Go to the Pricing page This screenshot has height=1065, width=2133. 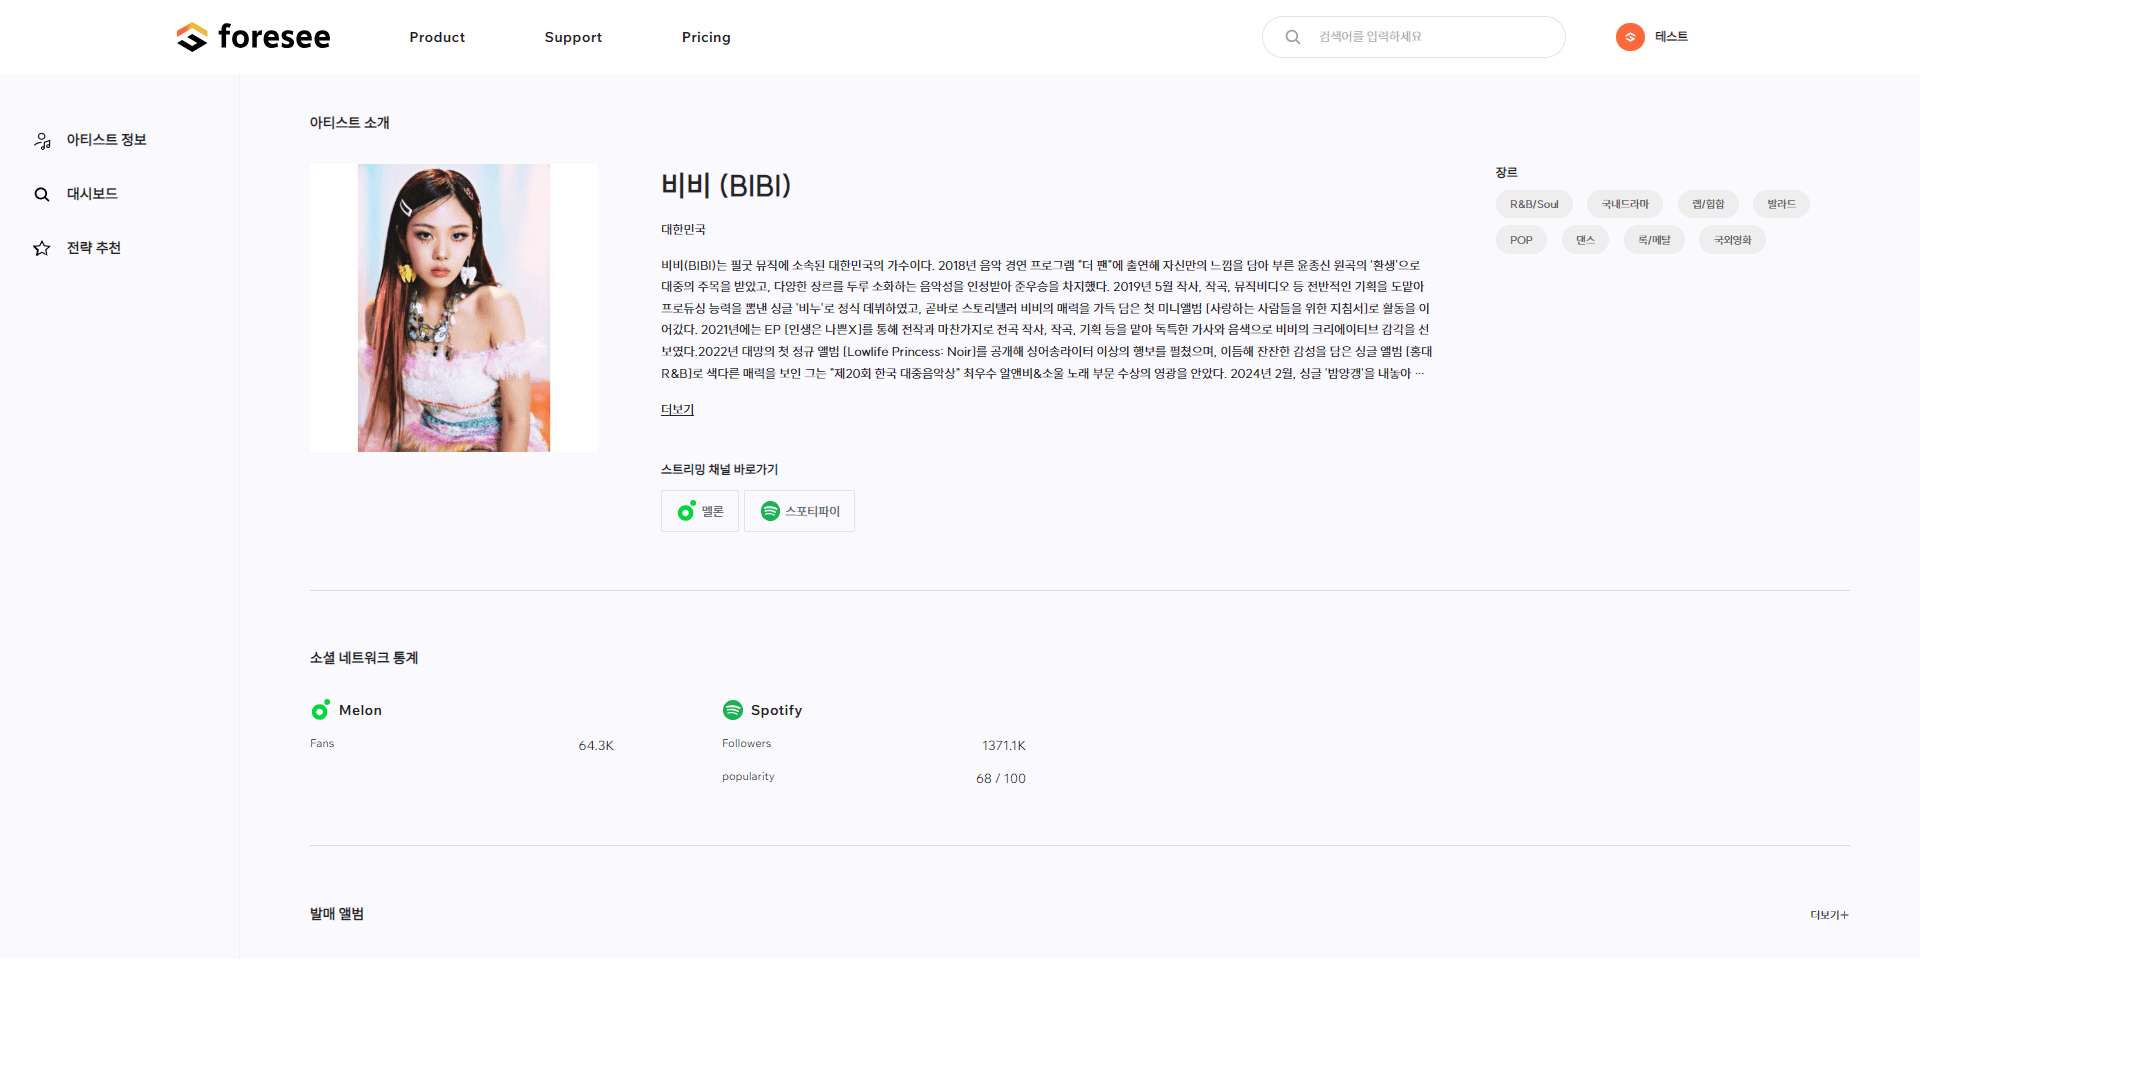706,37
